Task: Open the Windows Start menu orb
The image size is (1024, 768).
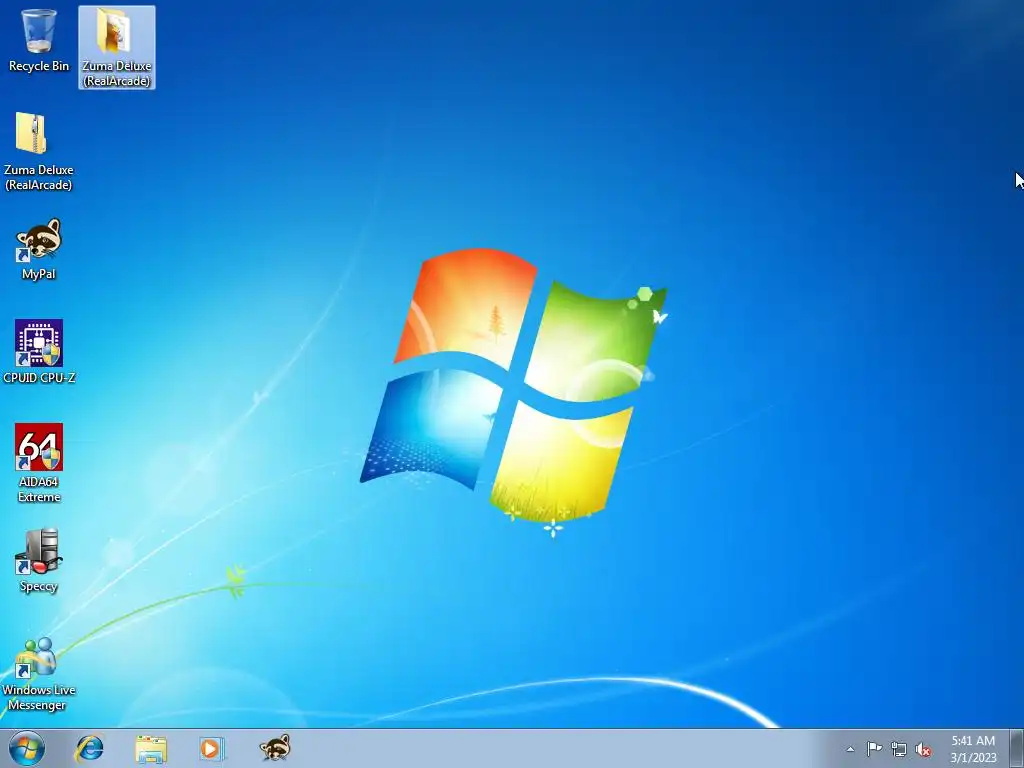Action: (27, 748)
